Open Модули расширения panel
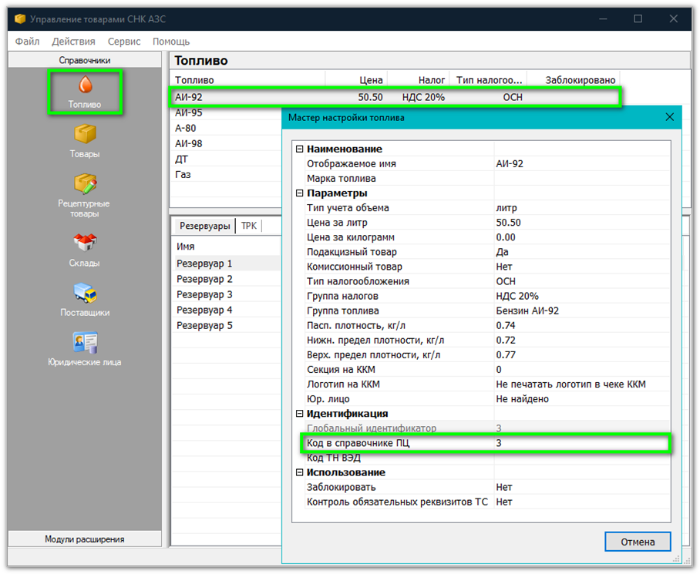 pyautogui.click(x=84, y=539)
